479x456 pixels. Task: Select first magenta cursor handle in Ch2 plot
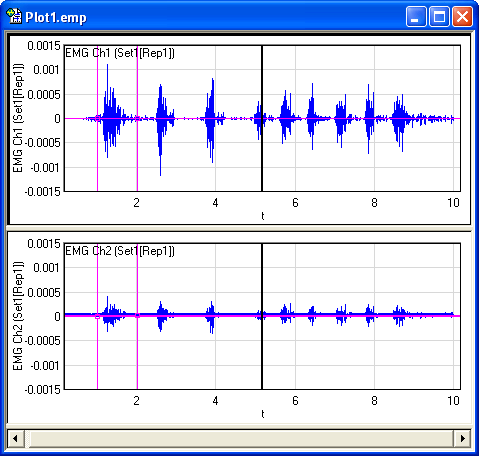pos(97,316)
